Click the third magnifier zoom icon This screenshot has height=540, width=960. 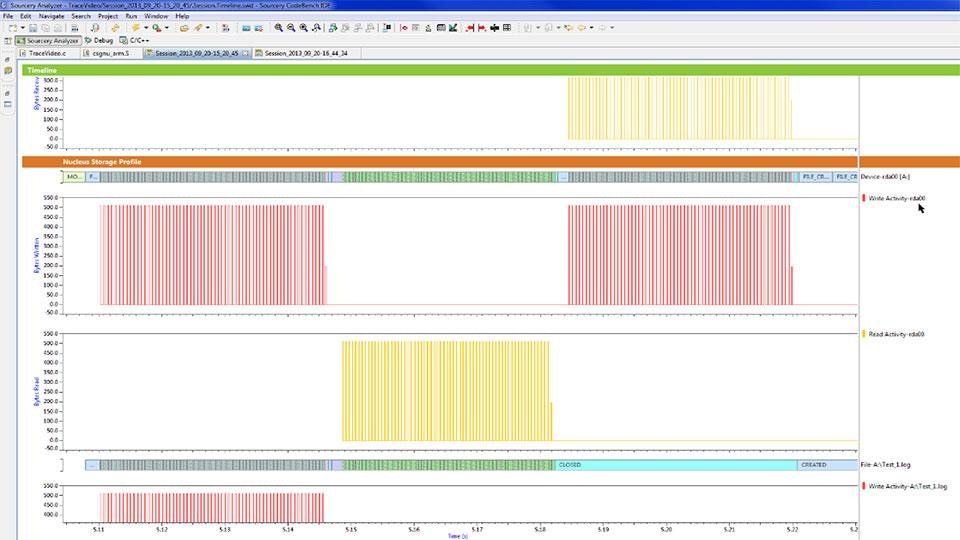pyautogui.click(x=304, y=28)
